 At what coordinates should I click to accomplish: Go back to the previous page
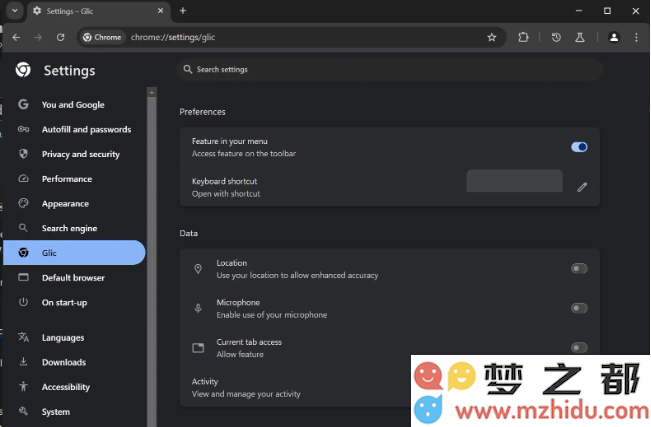coord(16,37)
